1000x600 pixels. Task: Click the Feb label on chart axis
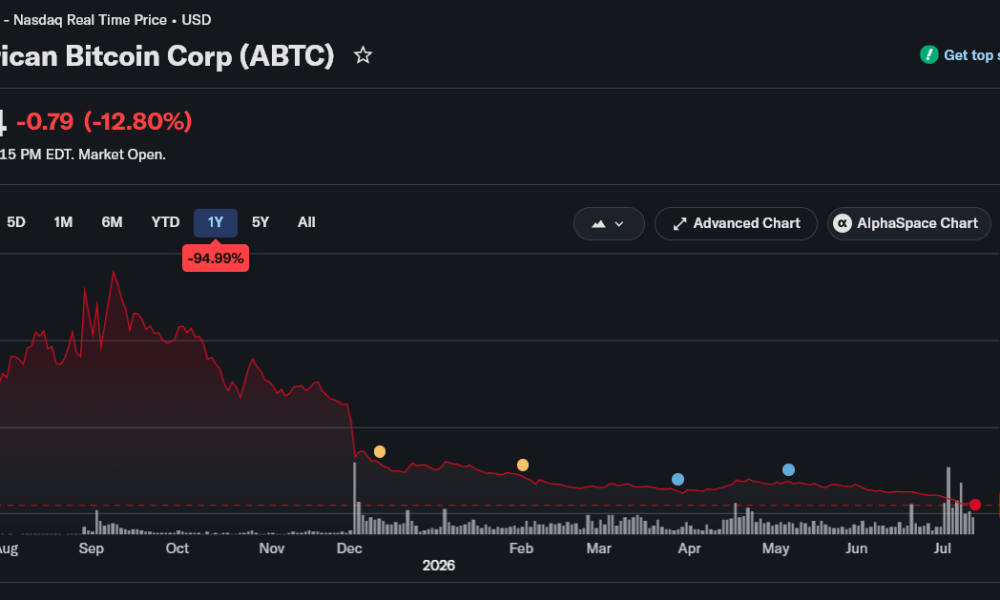(521, 548)
